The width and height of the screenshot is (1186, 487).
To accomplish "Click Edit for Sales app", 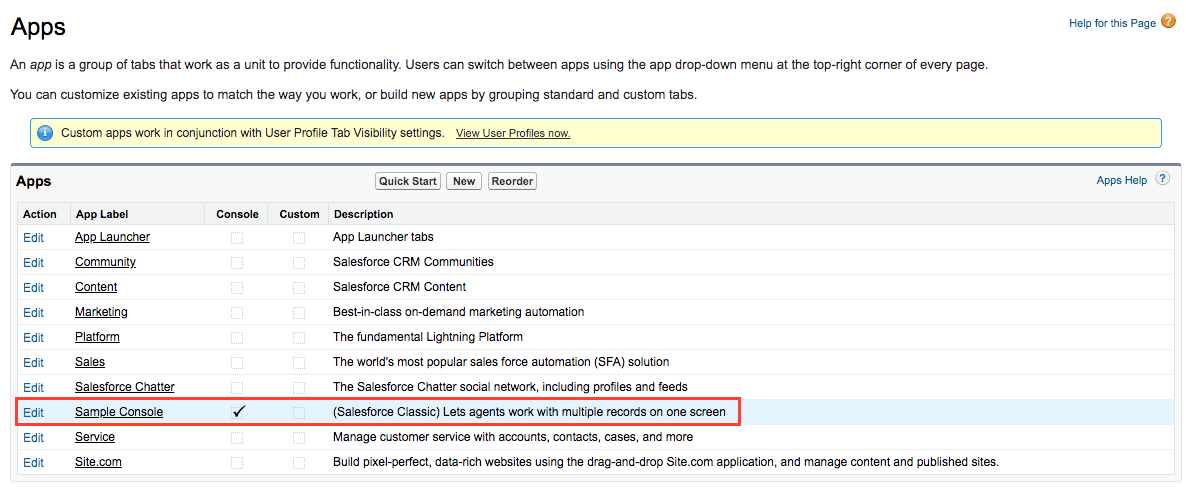I will 33,362.
